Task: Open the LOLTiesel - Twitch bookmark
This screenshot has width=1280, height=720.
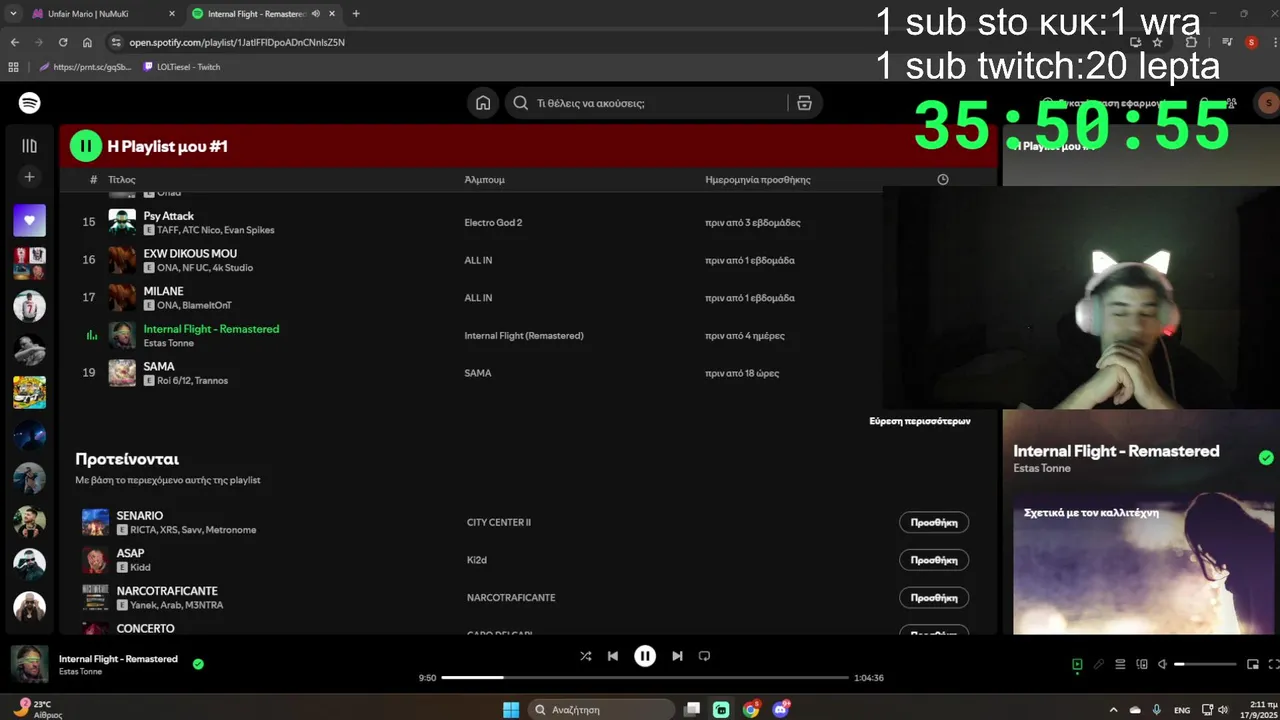Action: (x=182, y=67)
